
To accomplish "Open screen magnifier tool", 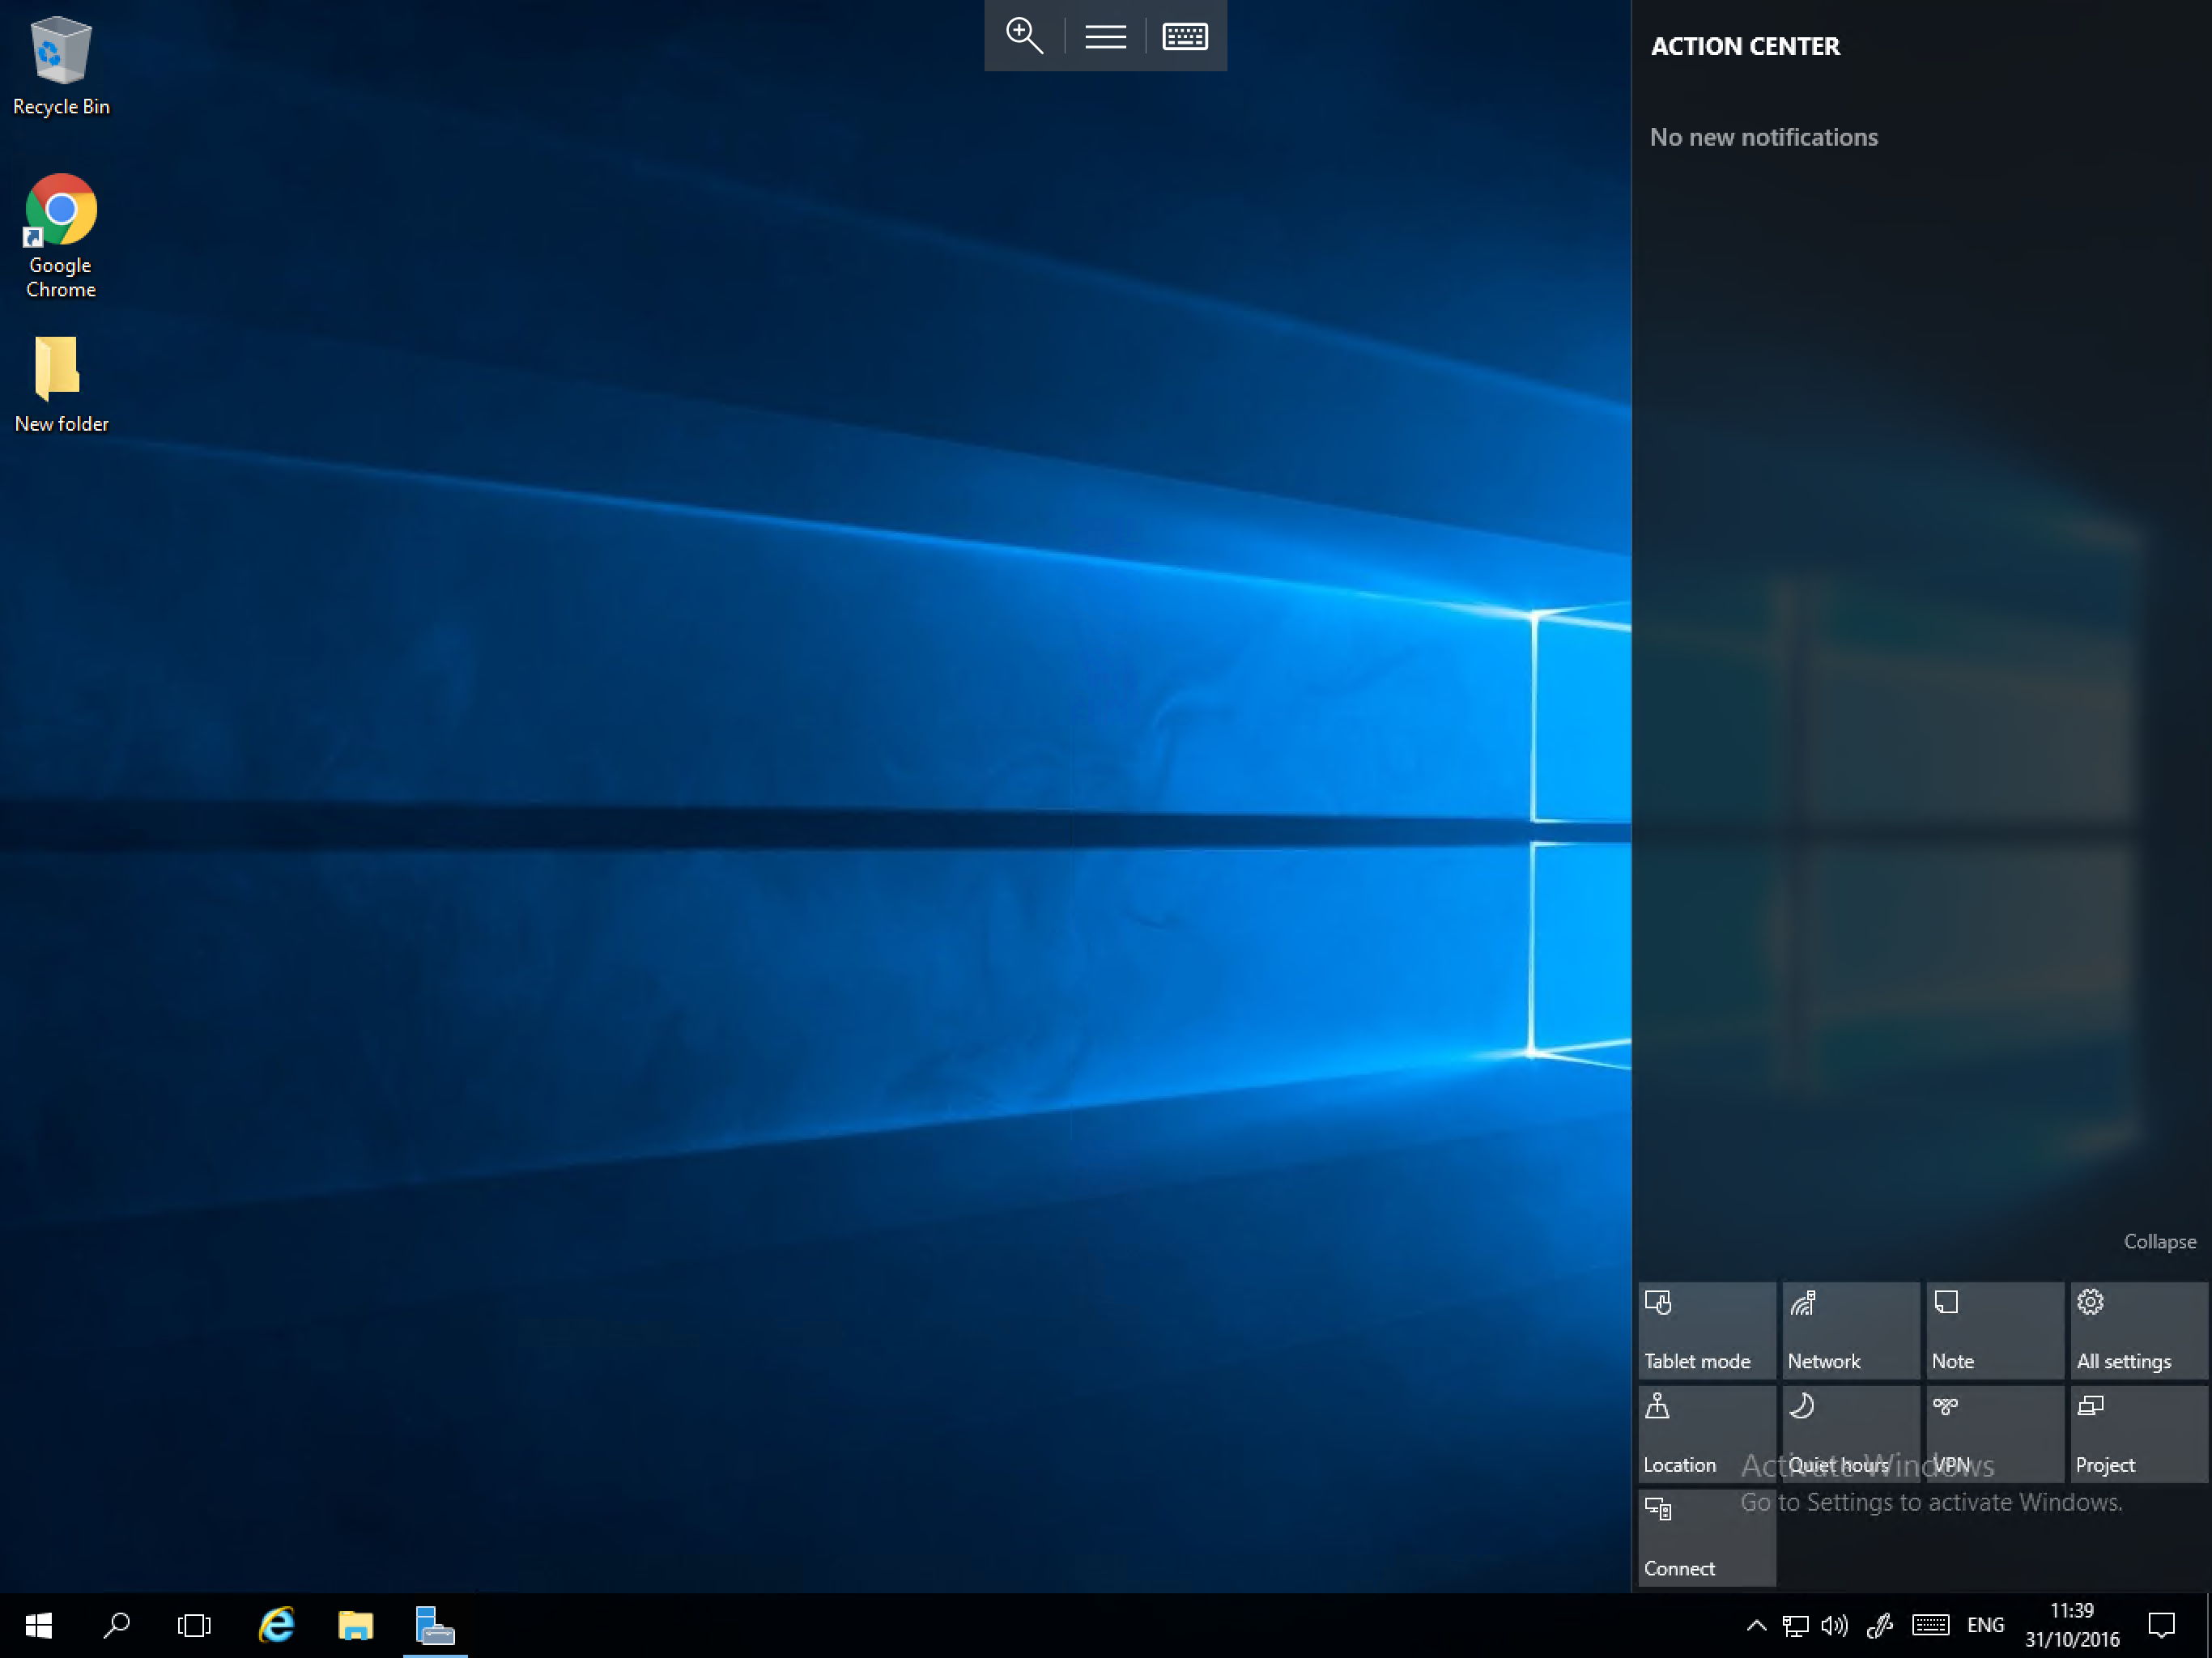I will pyautogui.click(x=1024, y=35).
